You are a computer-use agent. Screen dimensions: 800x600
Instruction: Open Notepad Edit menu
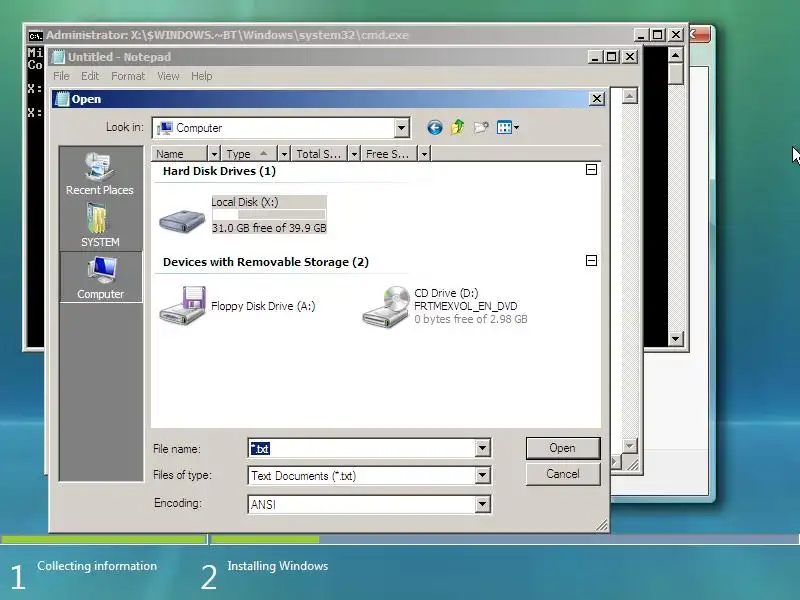pos(90,76)
